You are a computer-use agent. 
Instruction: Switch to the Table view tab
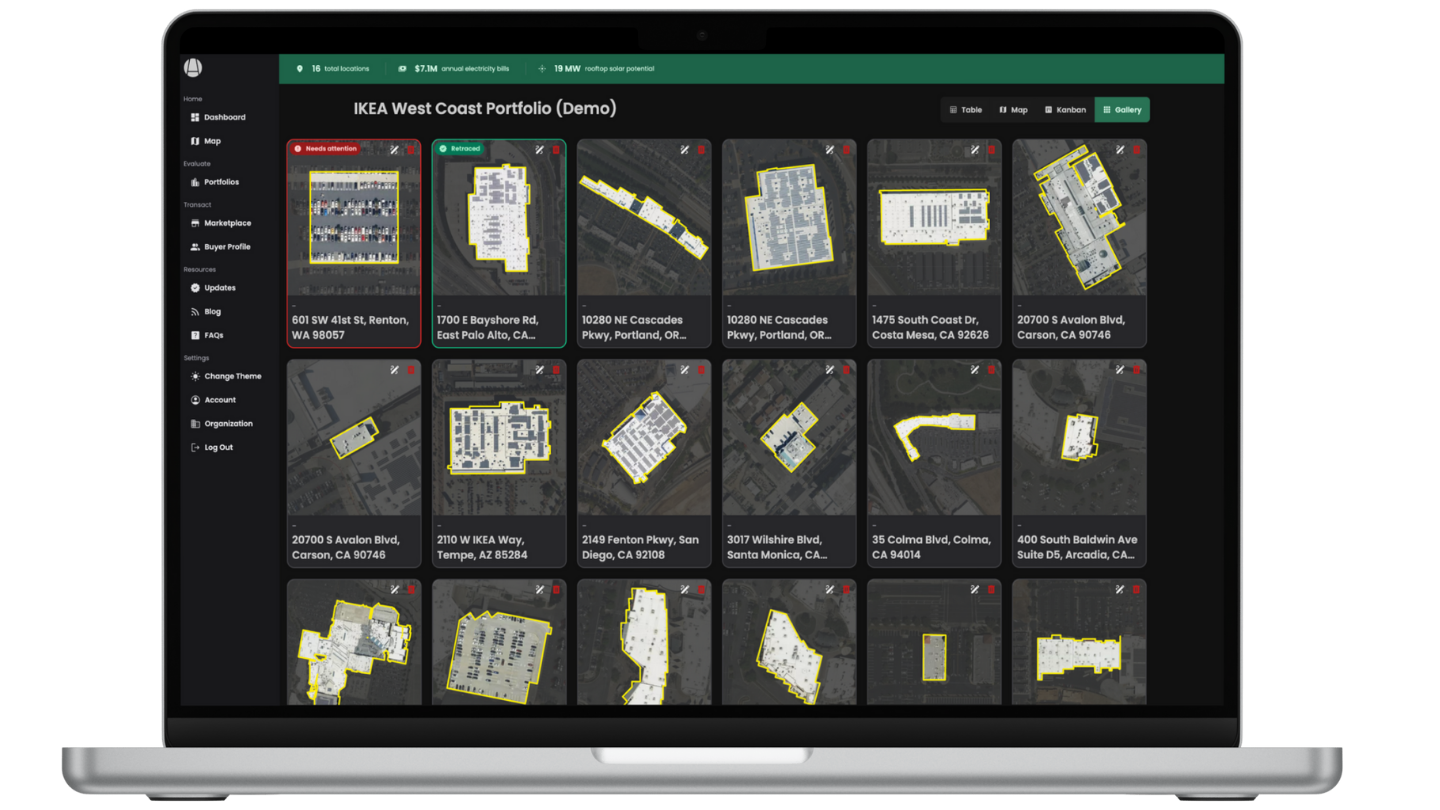click(965, 110)
